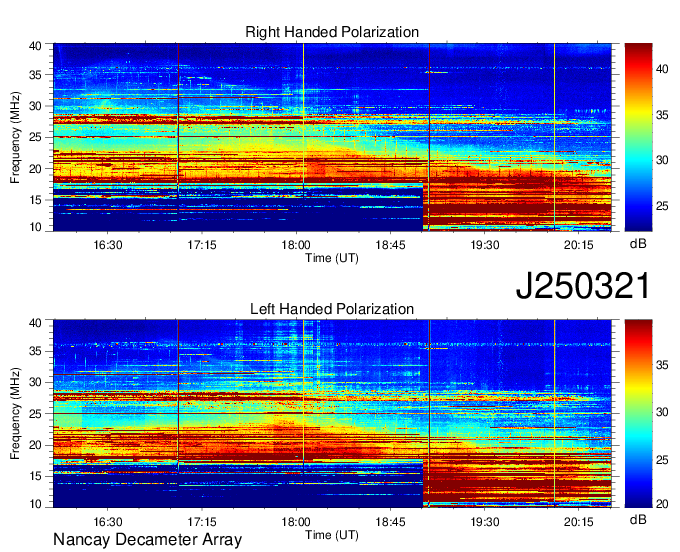Screen dimensions: 680x552
Task: Click the 'Nancay Decameter Array' caption
Action: click(147, 540)
